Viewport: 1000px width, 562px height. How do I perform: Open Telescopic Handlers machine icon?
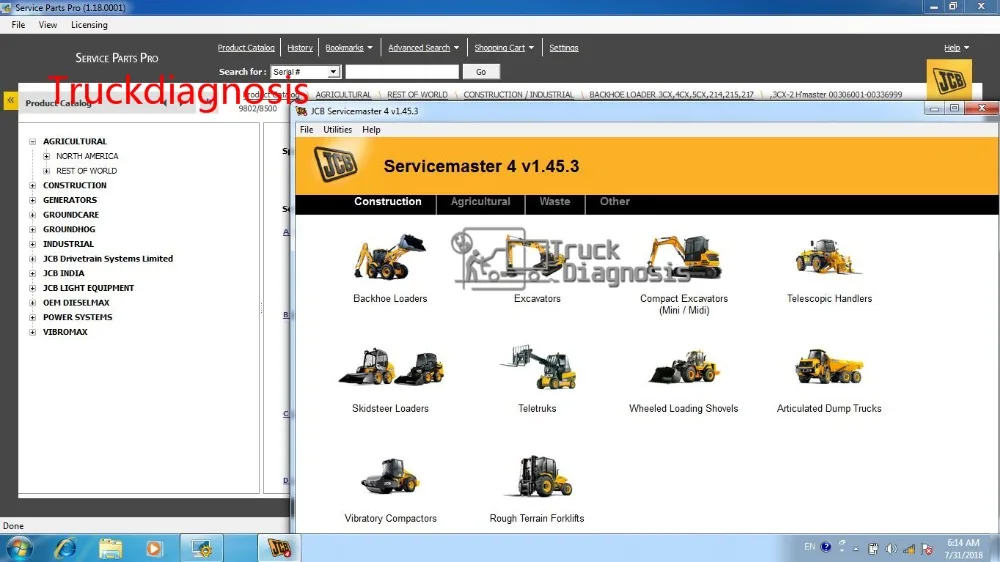828,257
